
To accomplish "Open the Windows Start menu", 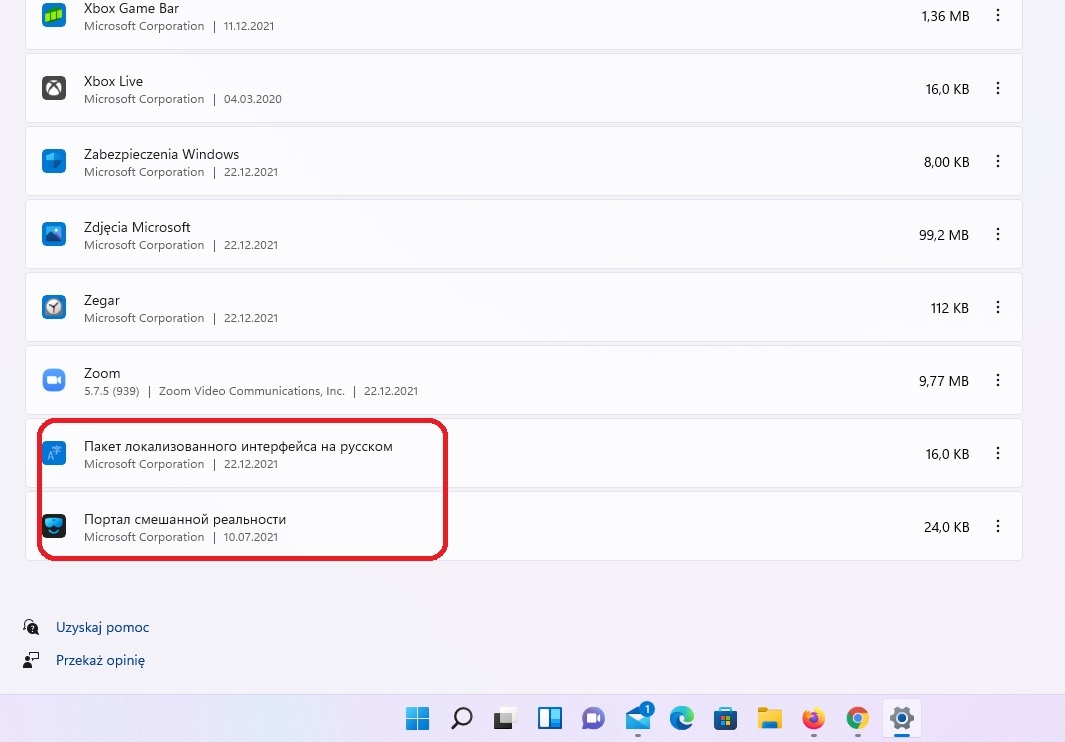I will (x=417, y=718).
